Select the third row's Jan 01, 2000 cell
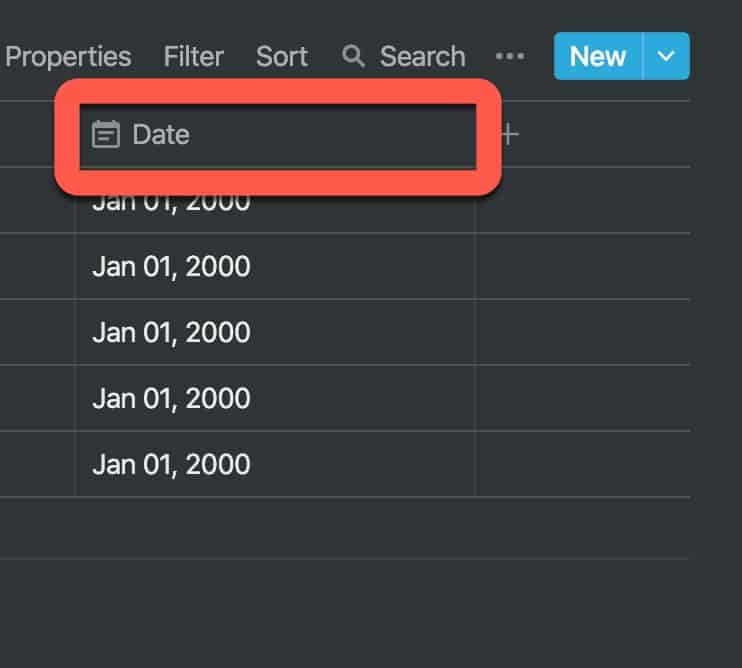The width and height of the screenshot is (742, 668). click(275, 332)
